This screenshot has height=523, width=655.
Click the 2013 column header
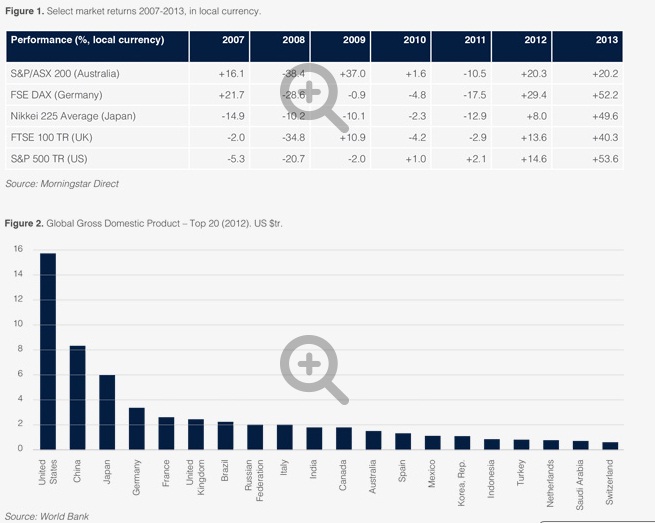[x=606, y=40]
